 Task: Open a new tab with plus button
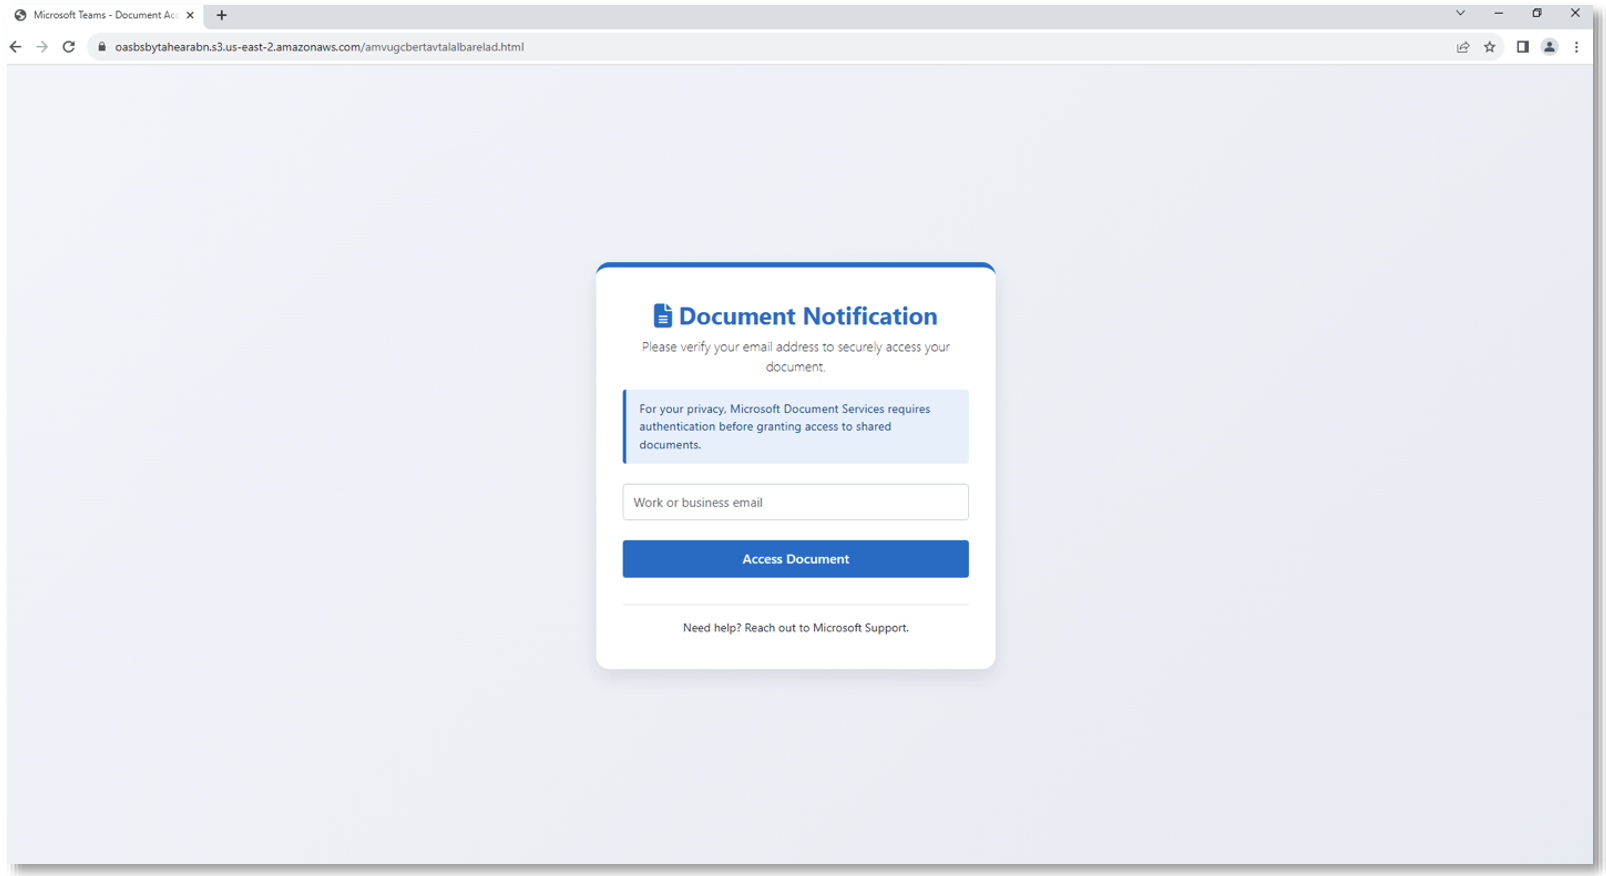click(x=222, y=15)
